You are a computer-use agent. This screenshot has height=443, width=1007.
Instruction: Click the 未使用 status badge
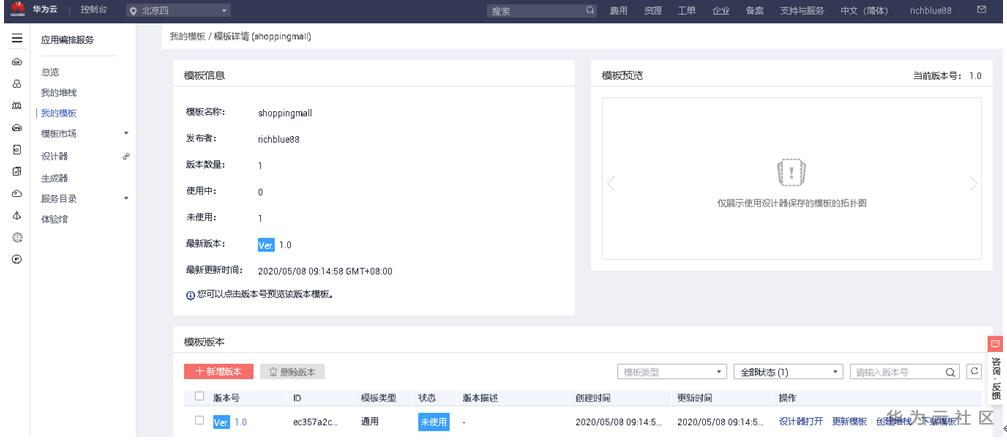click(433, 422)
